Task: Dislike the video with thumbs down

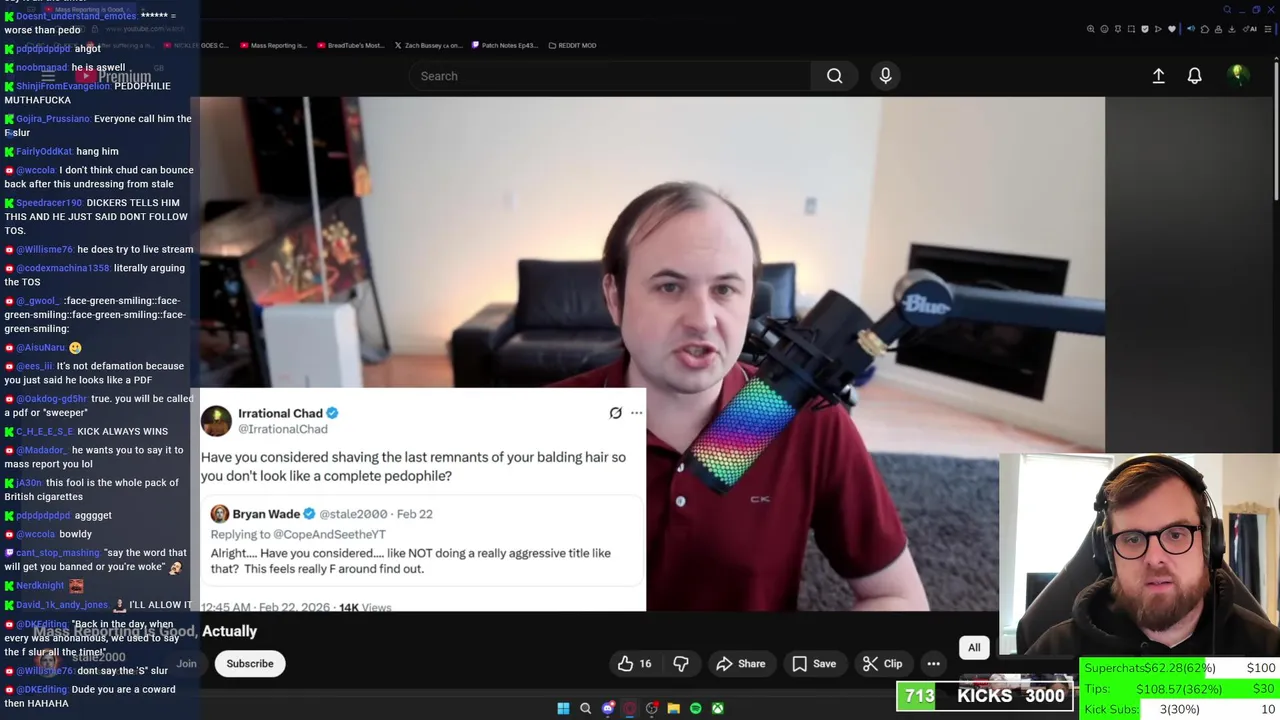Action: click(681, 664)
